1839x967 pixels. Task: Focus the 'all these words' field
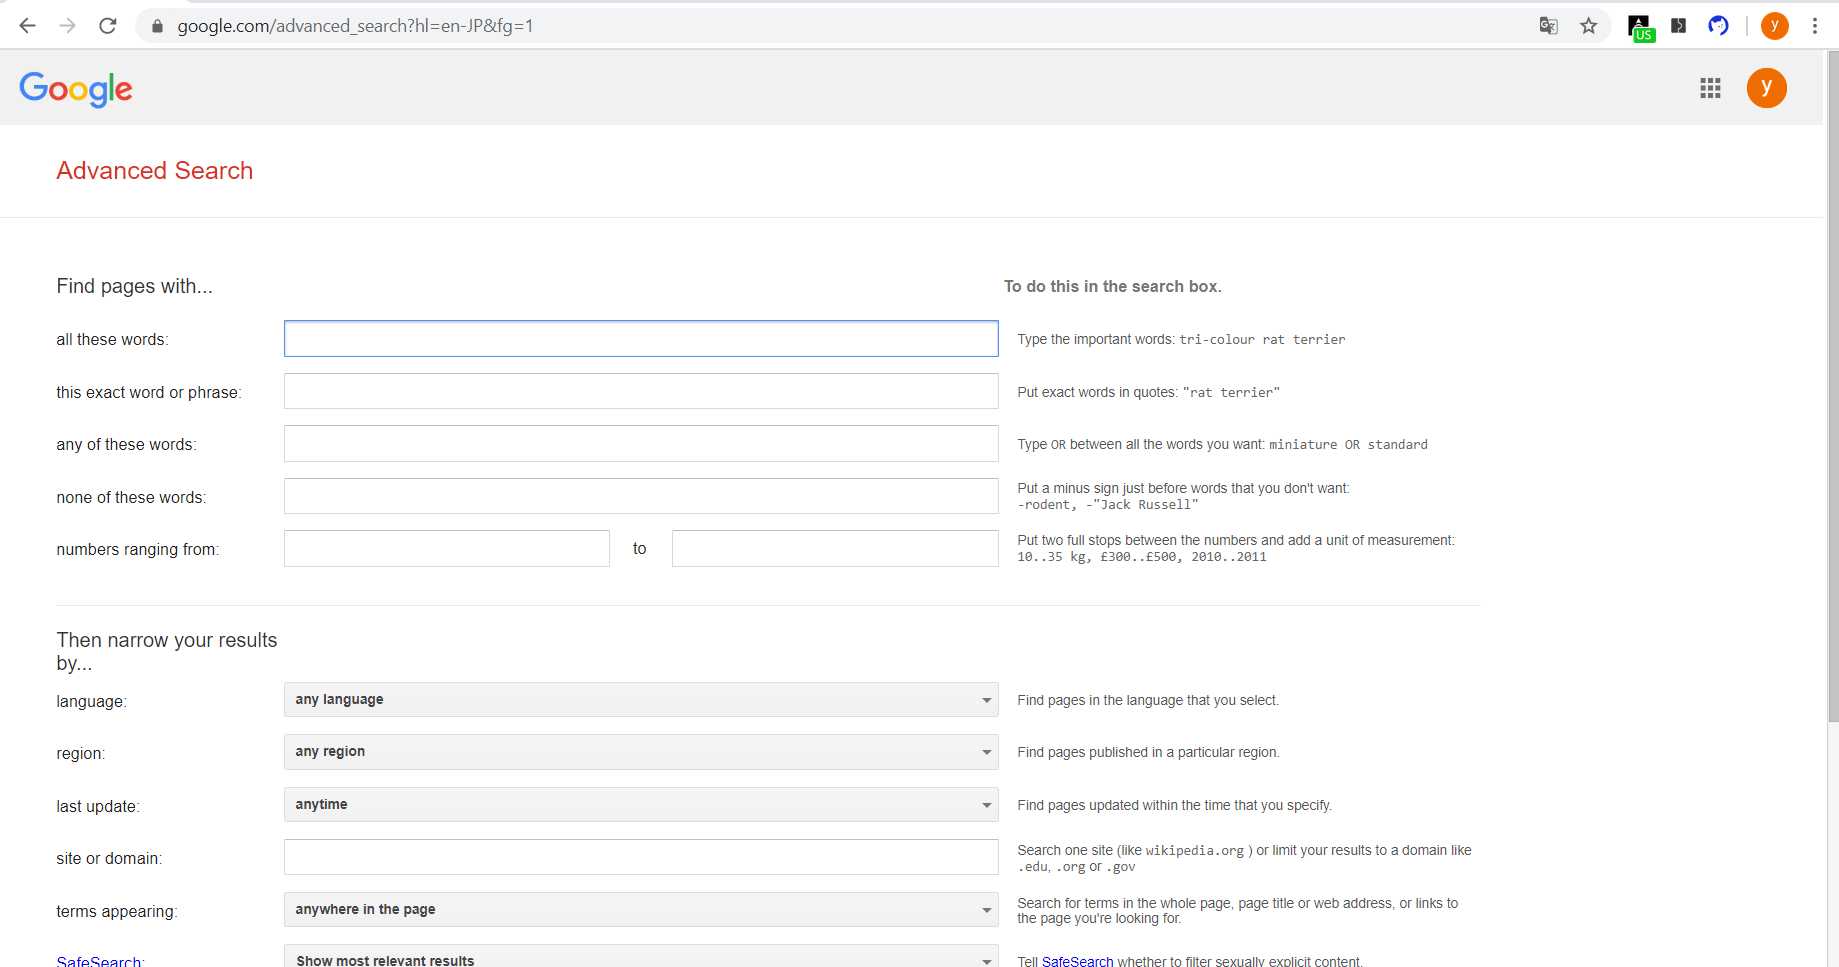click(641, 339)
